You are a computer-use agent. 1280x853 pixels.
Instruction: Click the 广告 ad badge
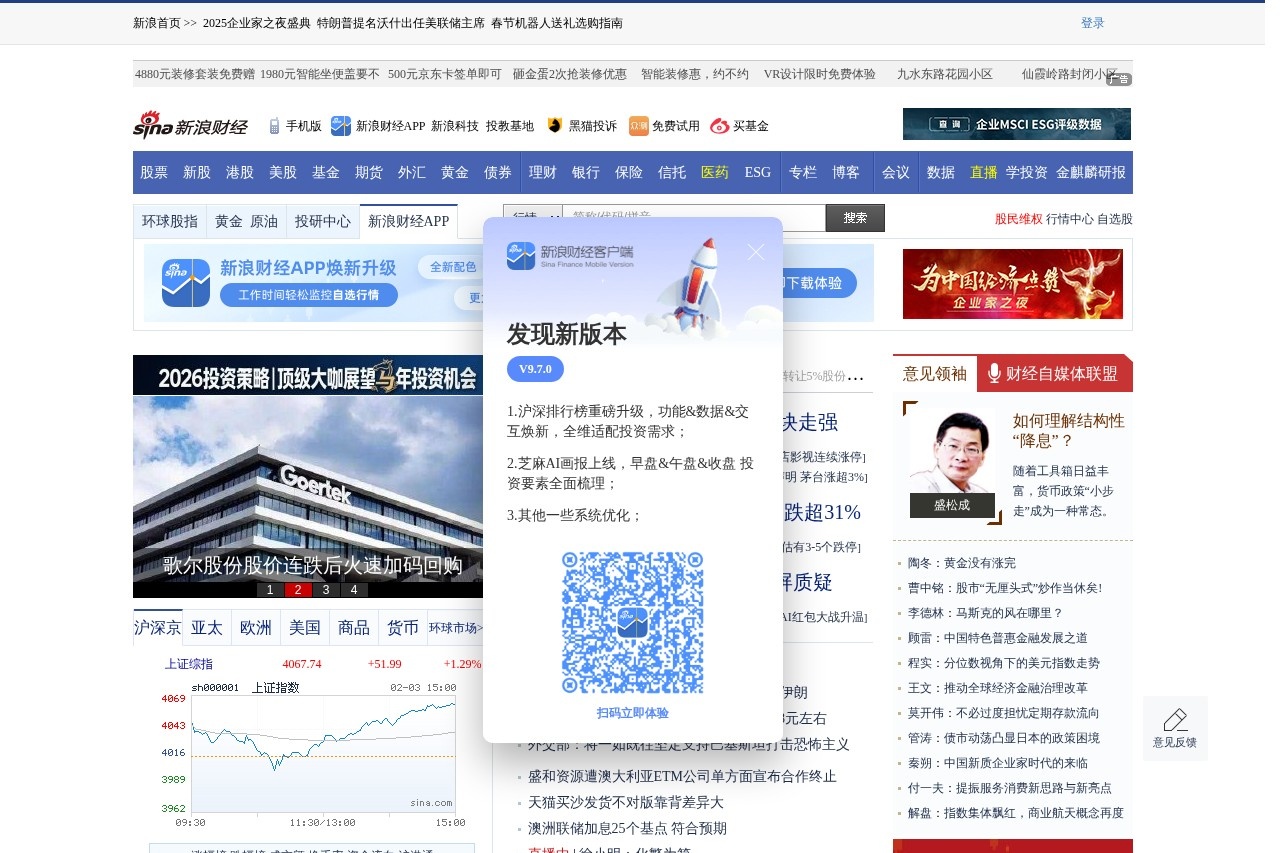click(1119, 79)
